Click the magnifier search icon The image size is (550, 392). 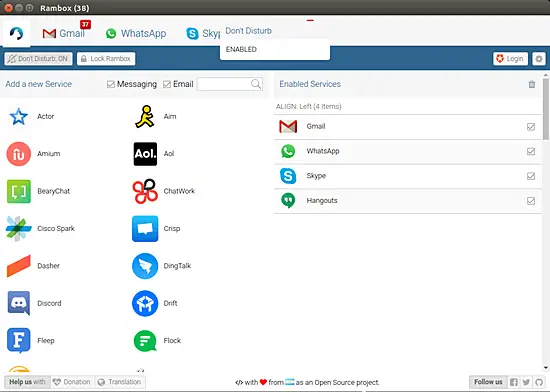coord(256,84)
